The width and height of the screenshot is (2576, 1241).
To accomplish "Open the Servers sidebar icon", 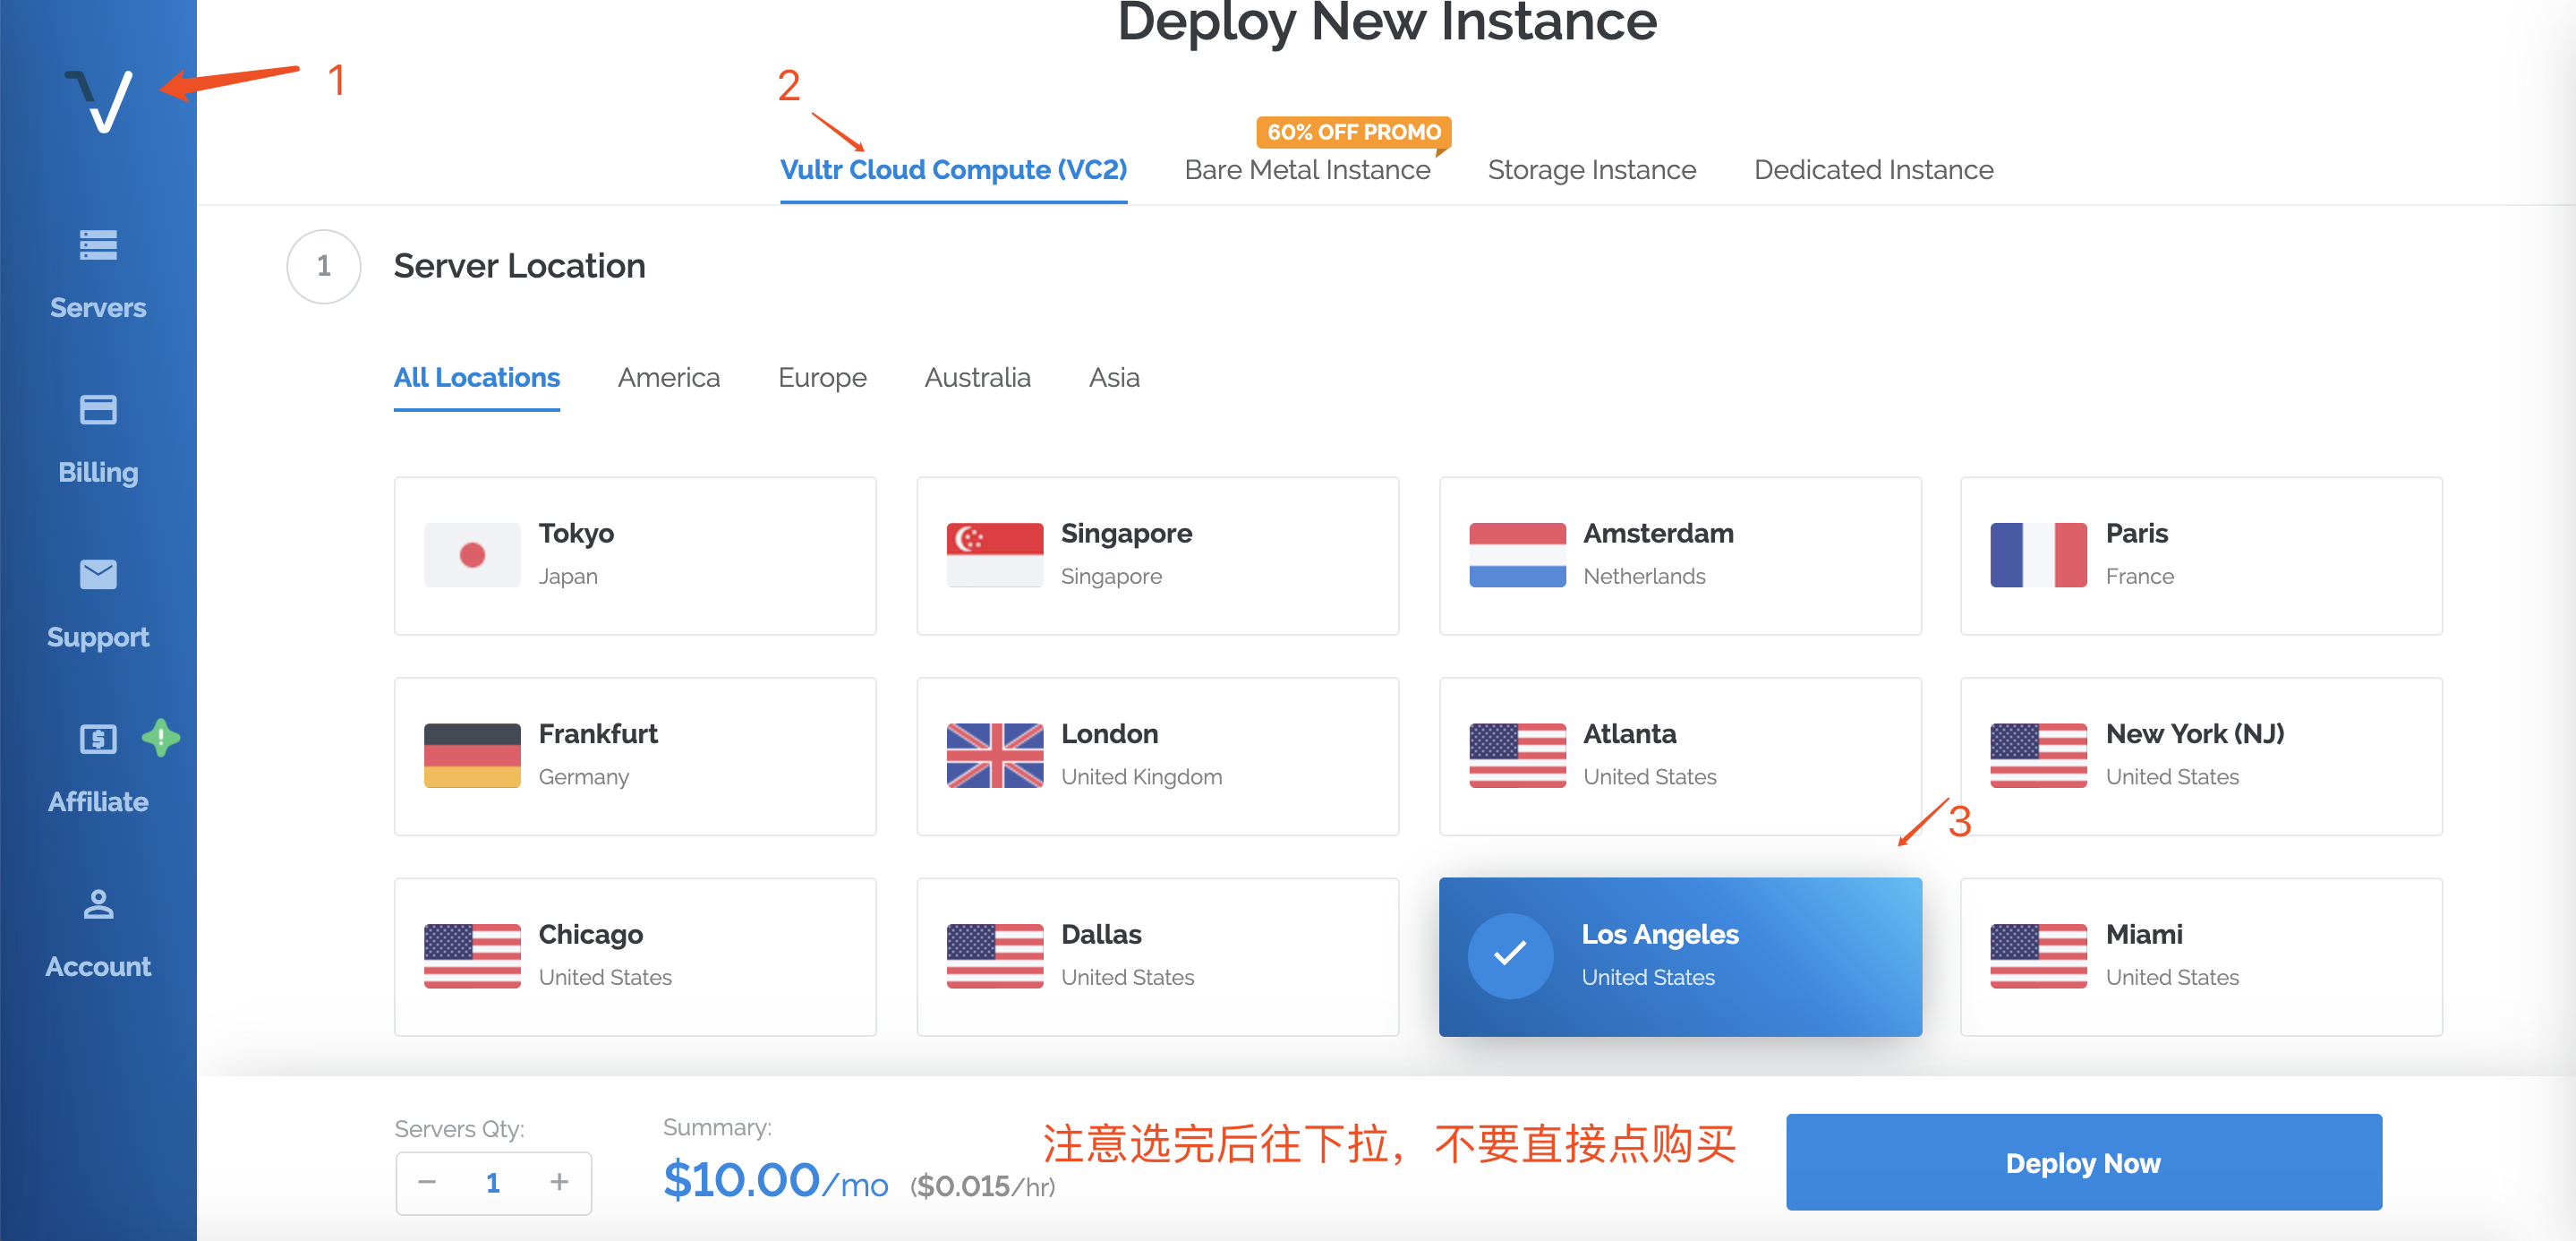I will (98, 245).
